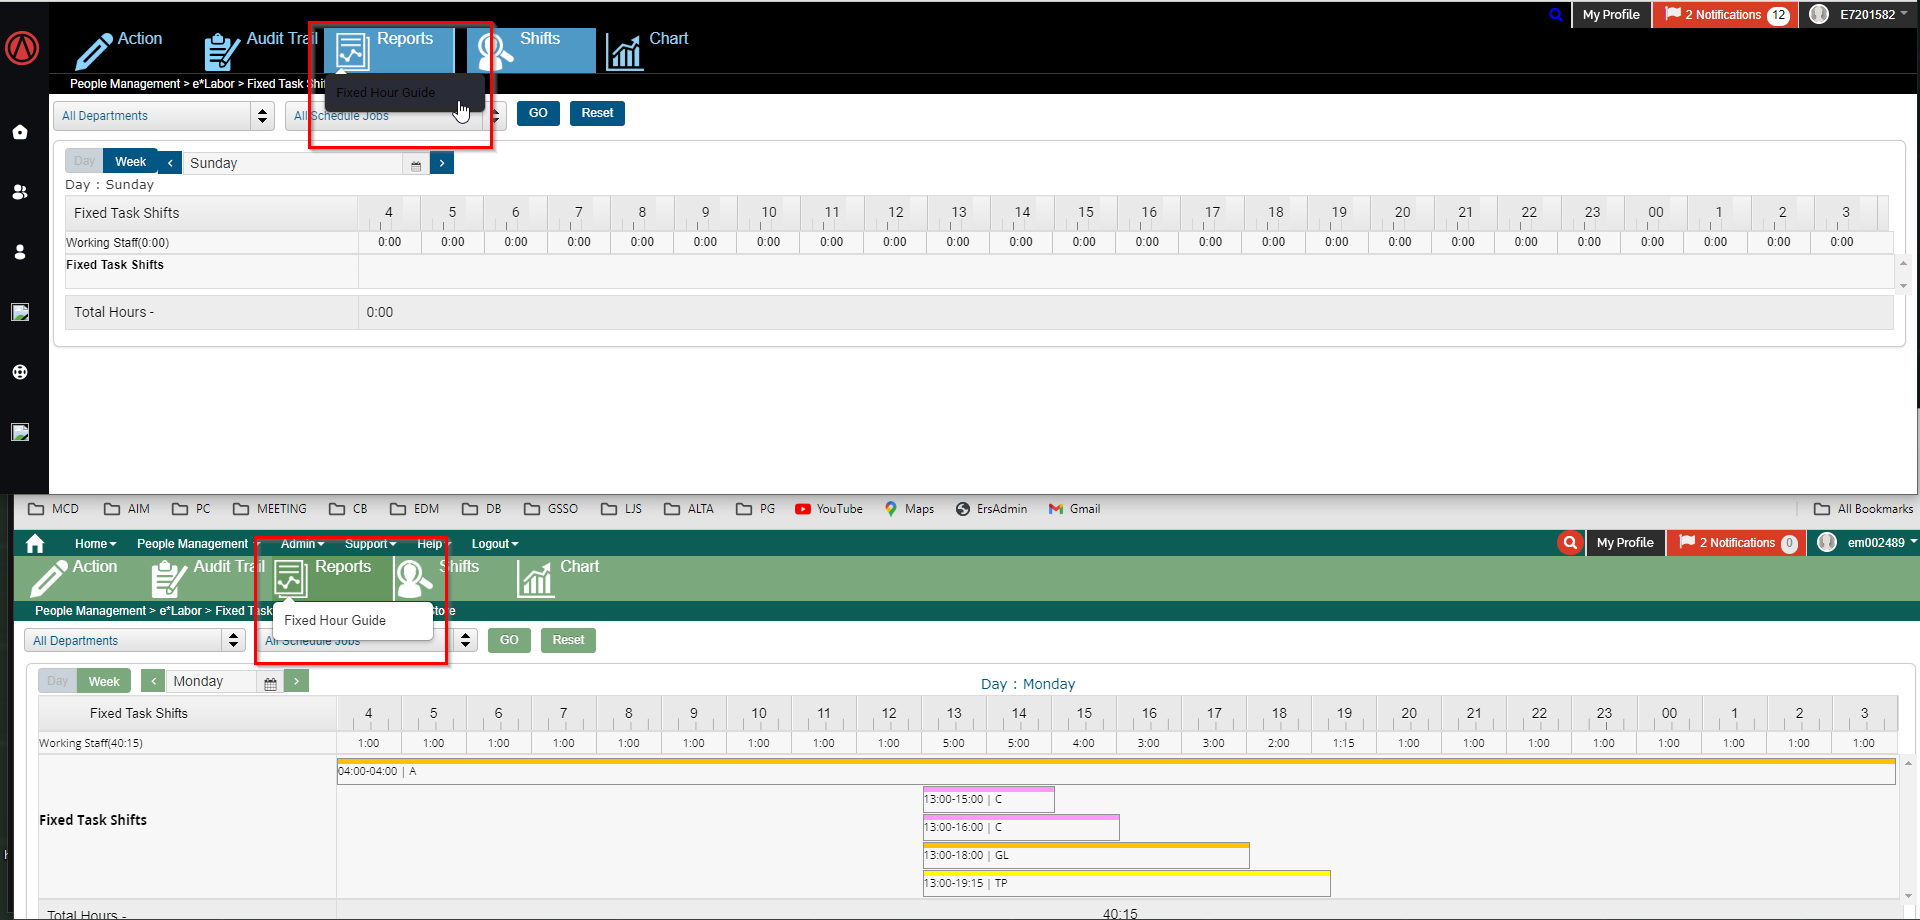
Task: Click green Reset button in bottom window
Action: pyautogui.click(x=568, y=640)
